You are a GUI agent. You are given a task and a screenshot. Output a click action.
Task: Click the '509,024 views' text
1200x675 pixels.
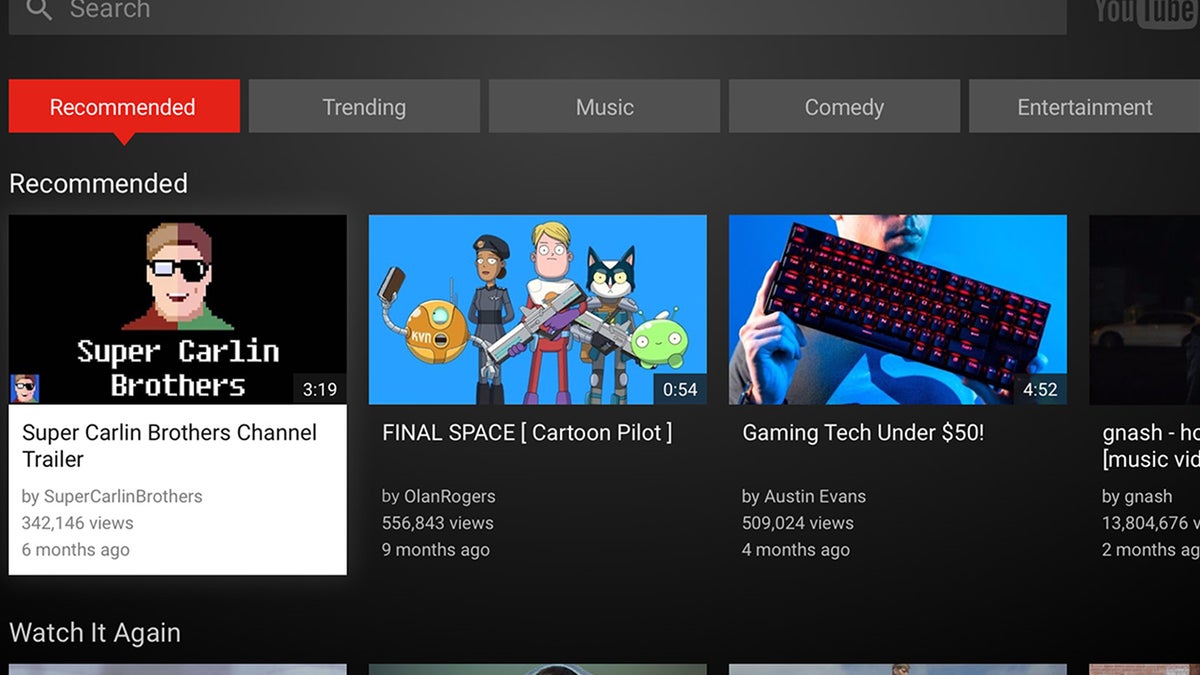pyautogui.click(x=798, y=523)
